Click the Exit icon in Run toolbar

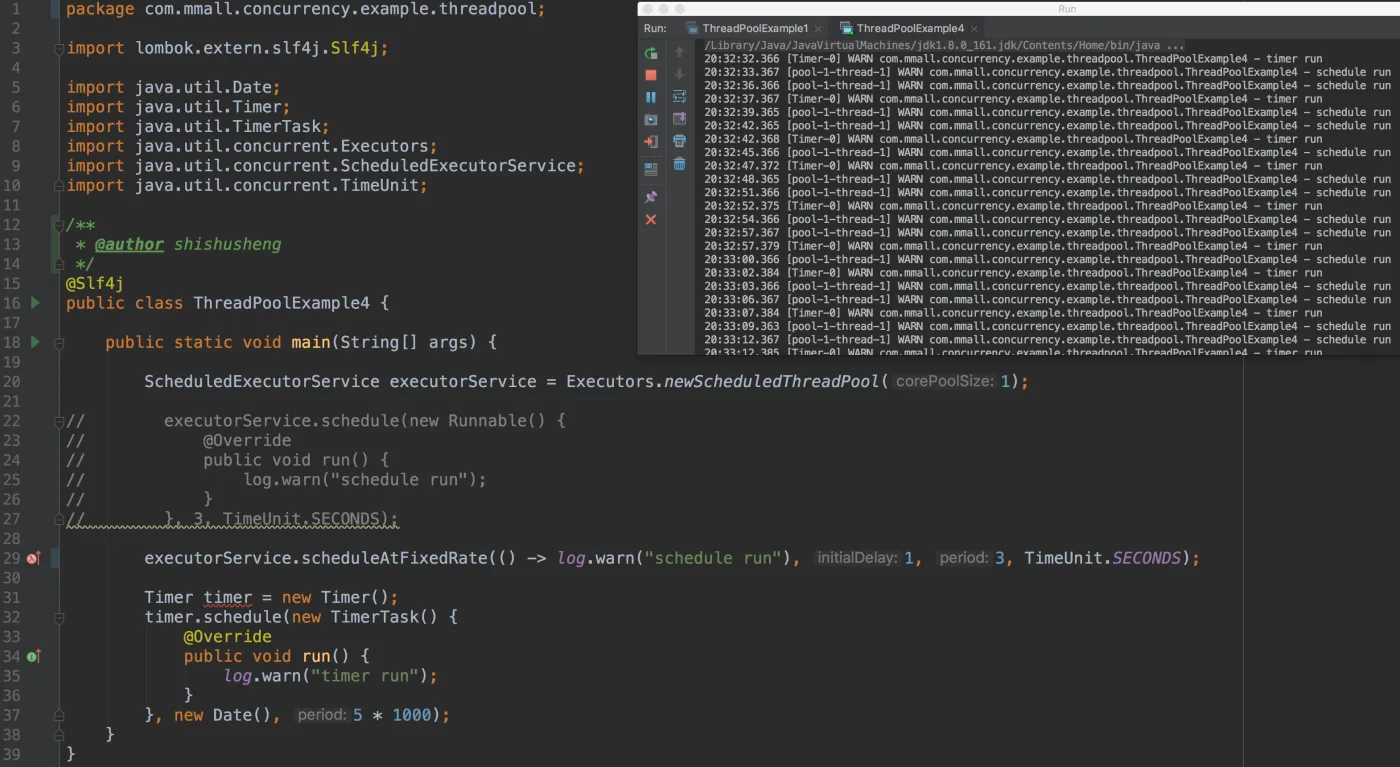651,142
